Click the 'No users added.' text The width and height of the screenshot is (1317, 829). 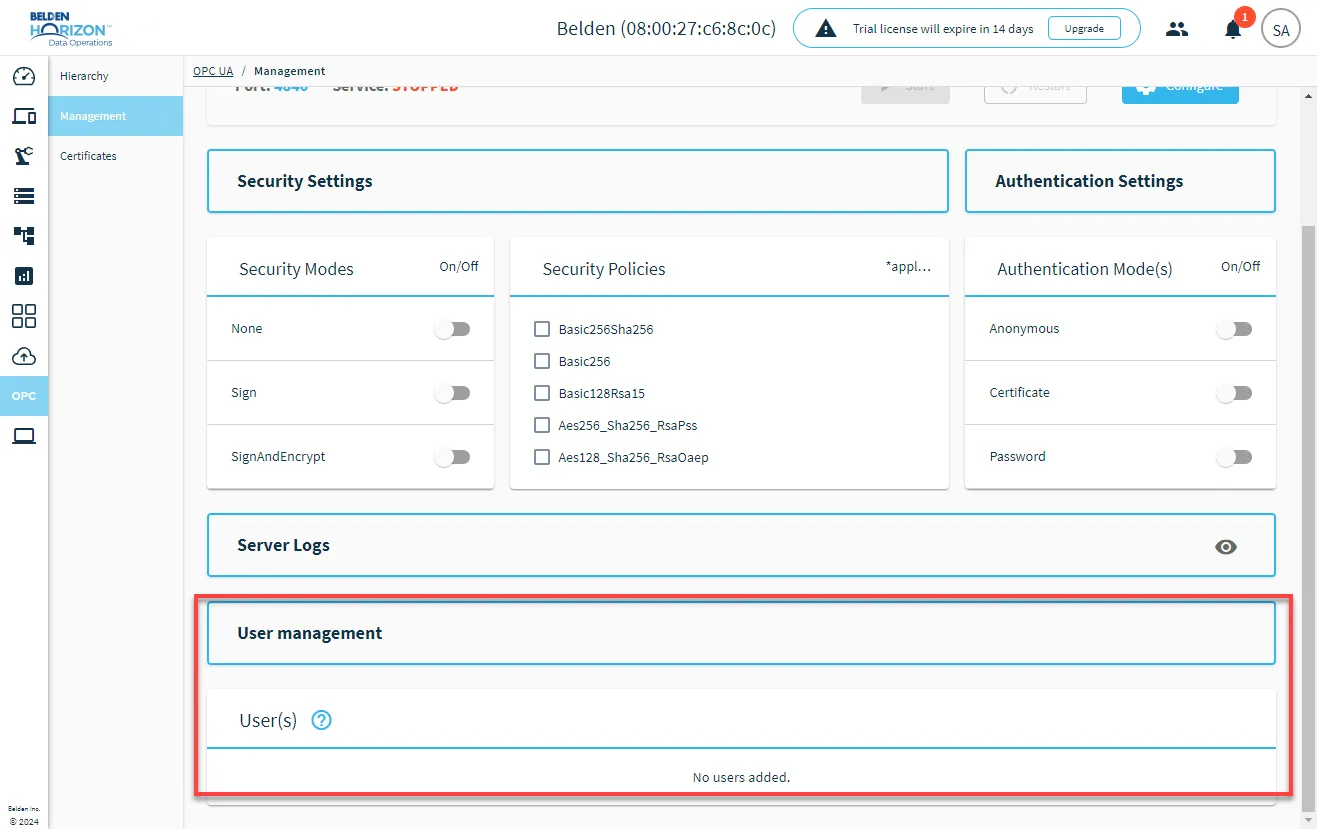741,777
